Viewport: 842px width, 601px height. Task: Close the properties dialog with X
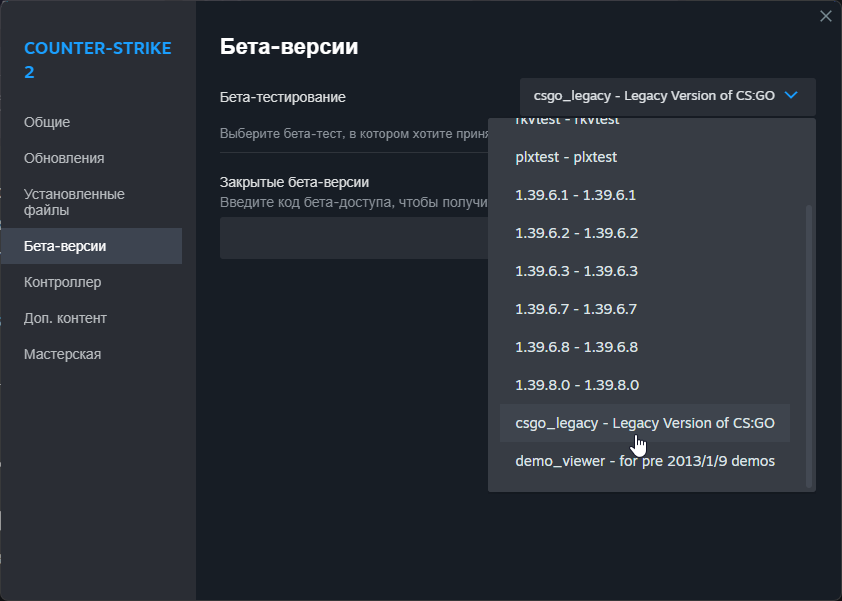pyautogui.click(x=825, y=16)
